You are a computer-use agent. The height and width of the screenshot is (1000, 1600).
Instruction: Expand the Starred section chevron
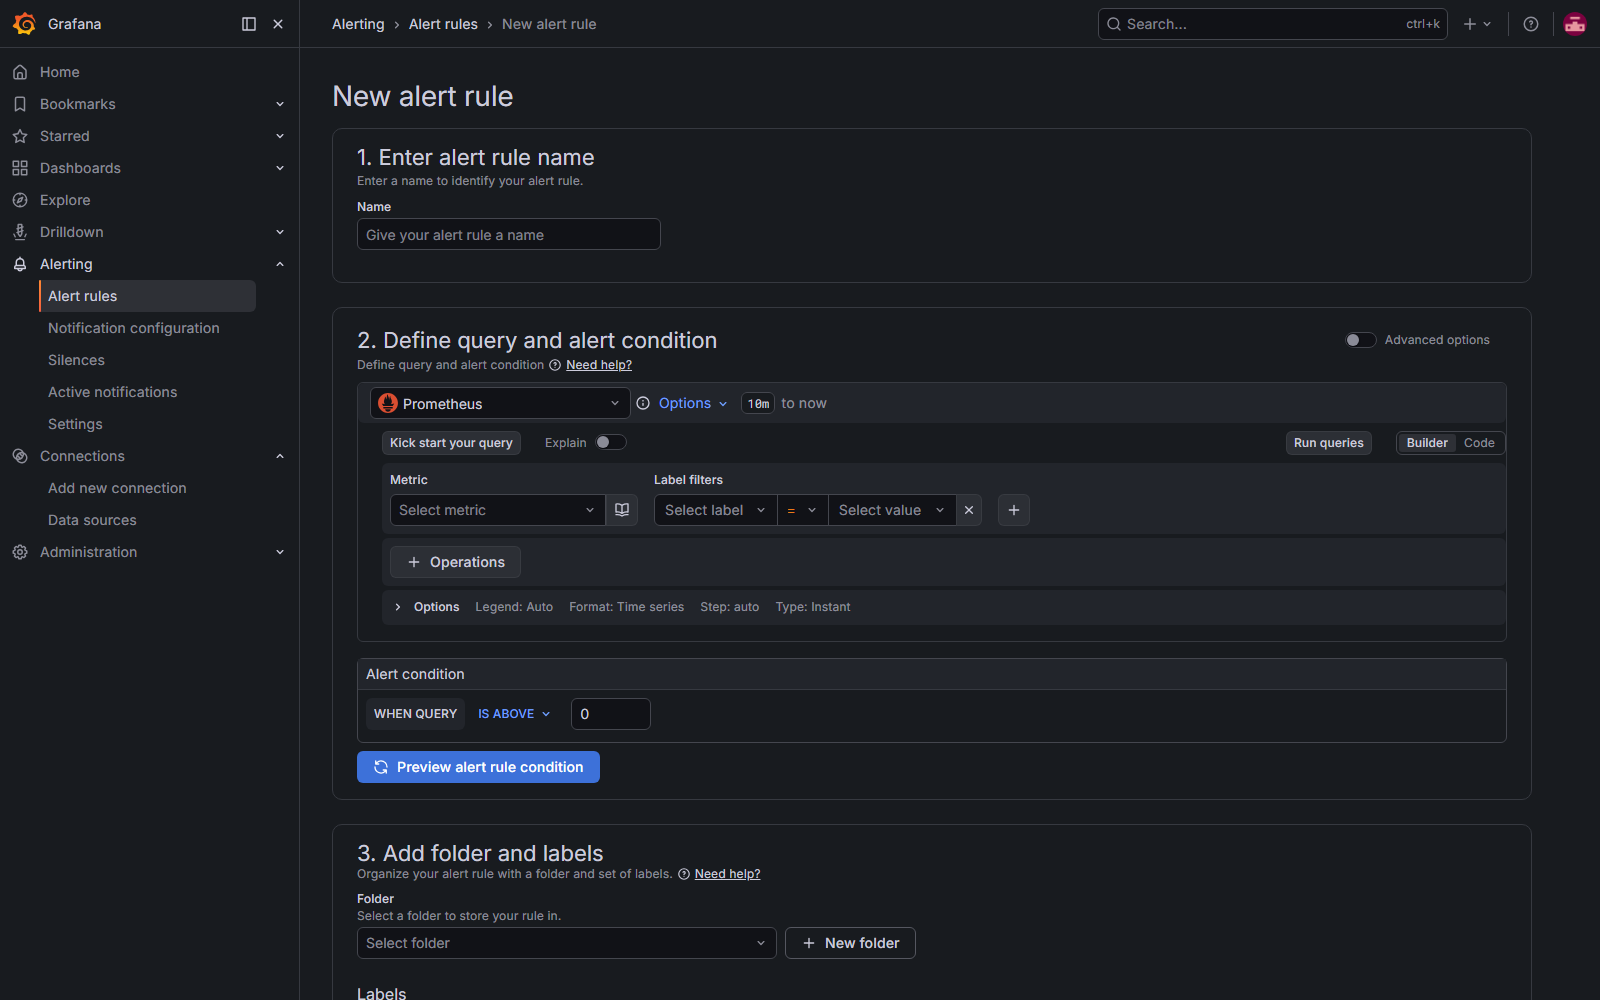[x=280, y=136]
